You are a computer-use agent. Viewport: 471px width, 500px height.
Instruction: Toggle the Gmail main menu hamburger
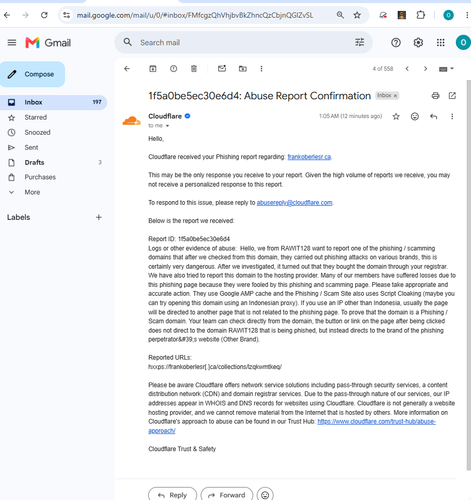(12, 43)
